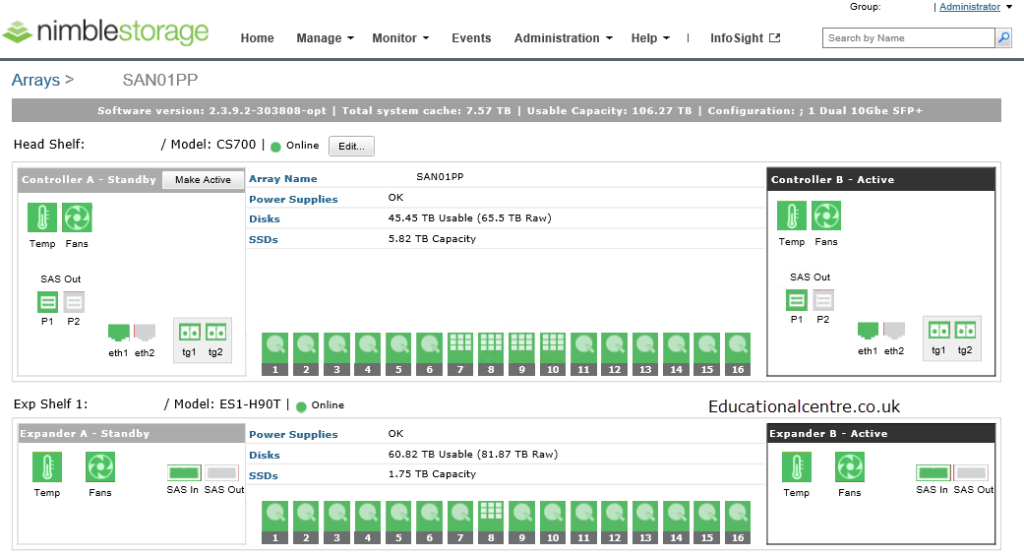1024x556 pixels.
Task: Open the Events menu item
Action: pos(471,38)
